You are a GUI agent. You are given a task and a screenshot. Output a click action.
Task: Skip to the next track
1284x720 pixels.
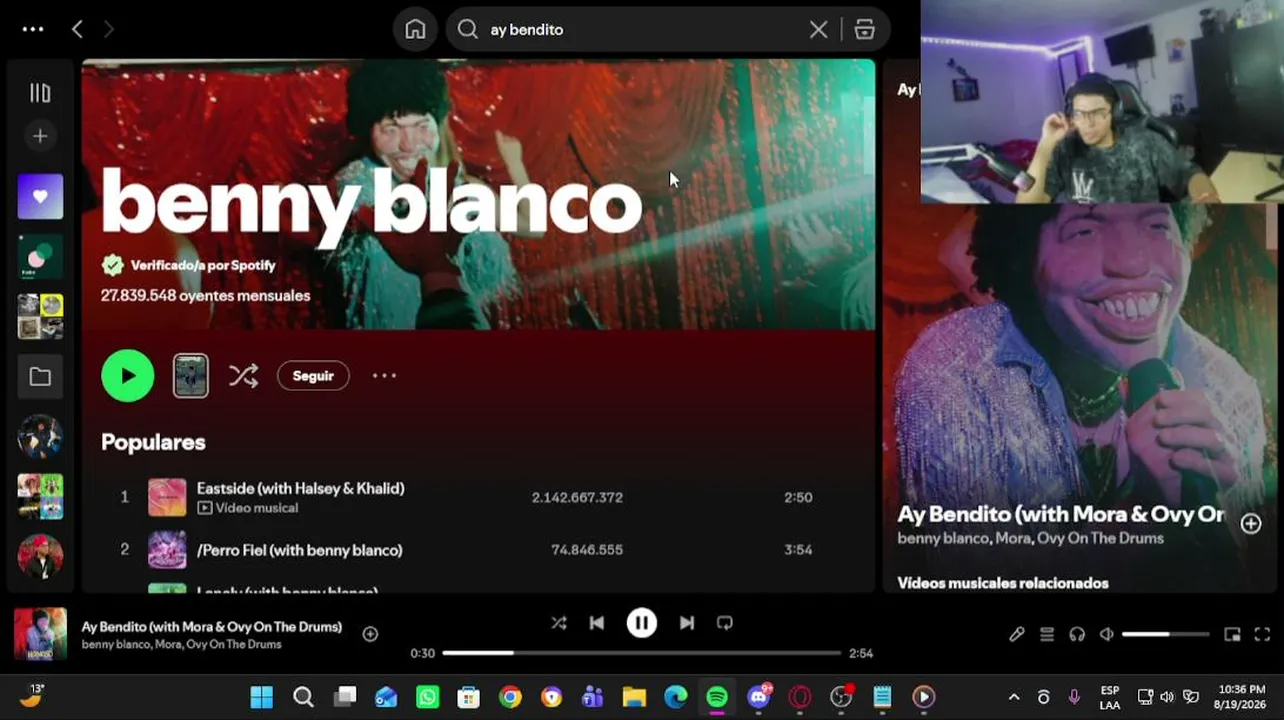pyautogui.click(x=687, y=623)
